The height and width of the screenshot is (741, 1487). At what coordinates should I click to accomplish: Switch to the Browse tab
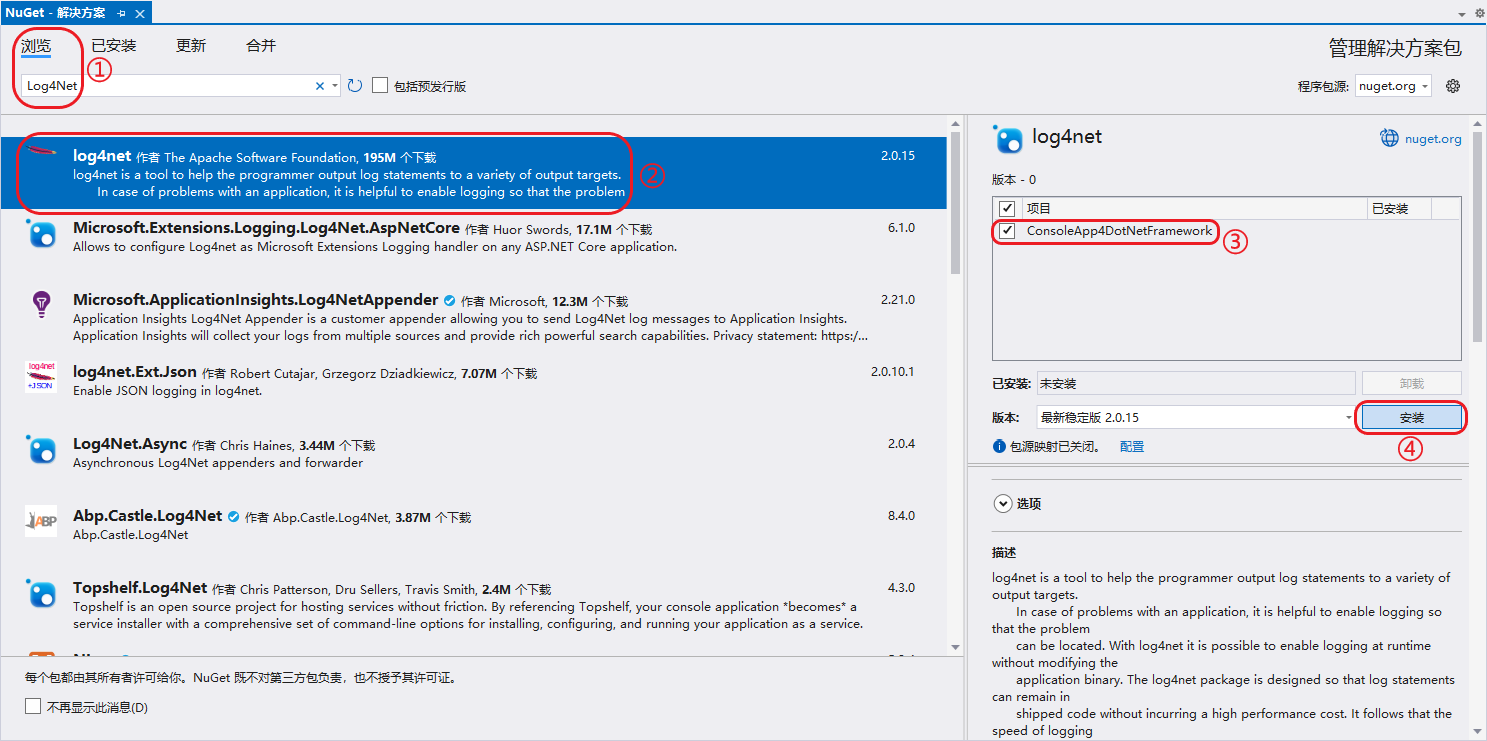click(36, 46)
